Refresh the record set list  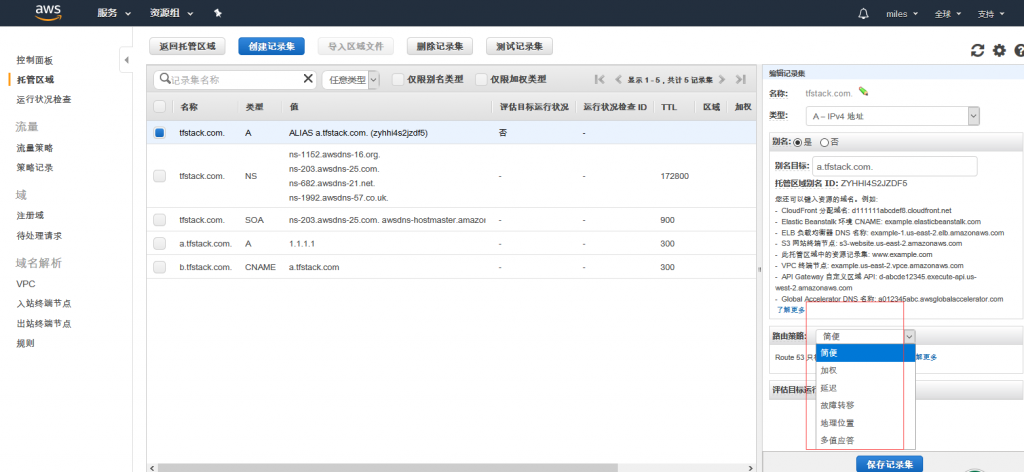pyautogui.click(x=977, y=50)
